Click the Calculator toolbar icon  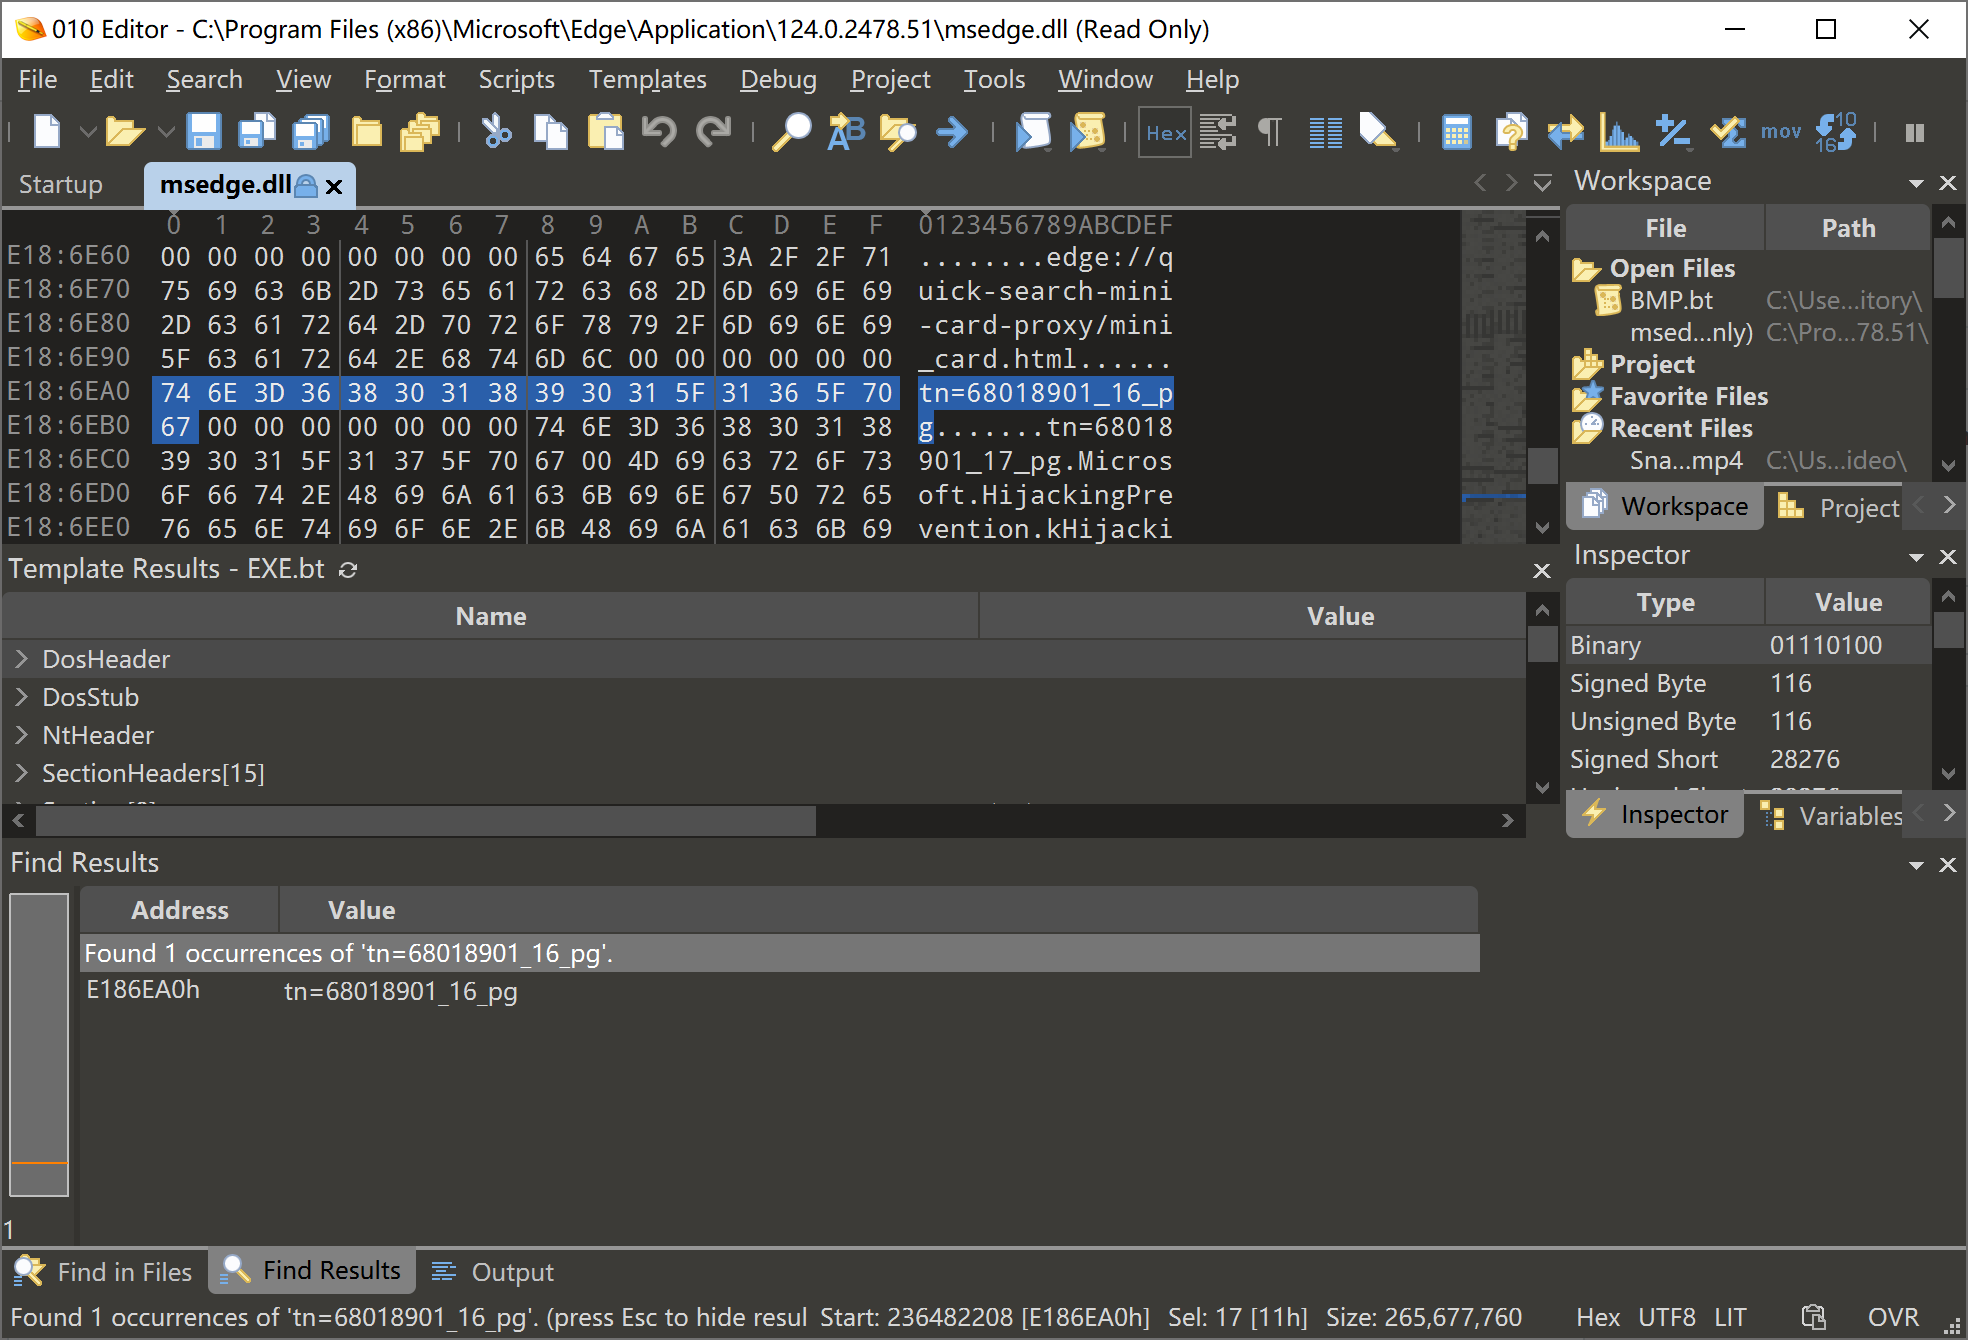coord(1456,132)
